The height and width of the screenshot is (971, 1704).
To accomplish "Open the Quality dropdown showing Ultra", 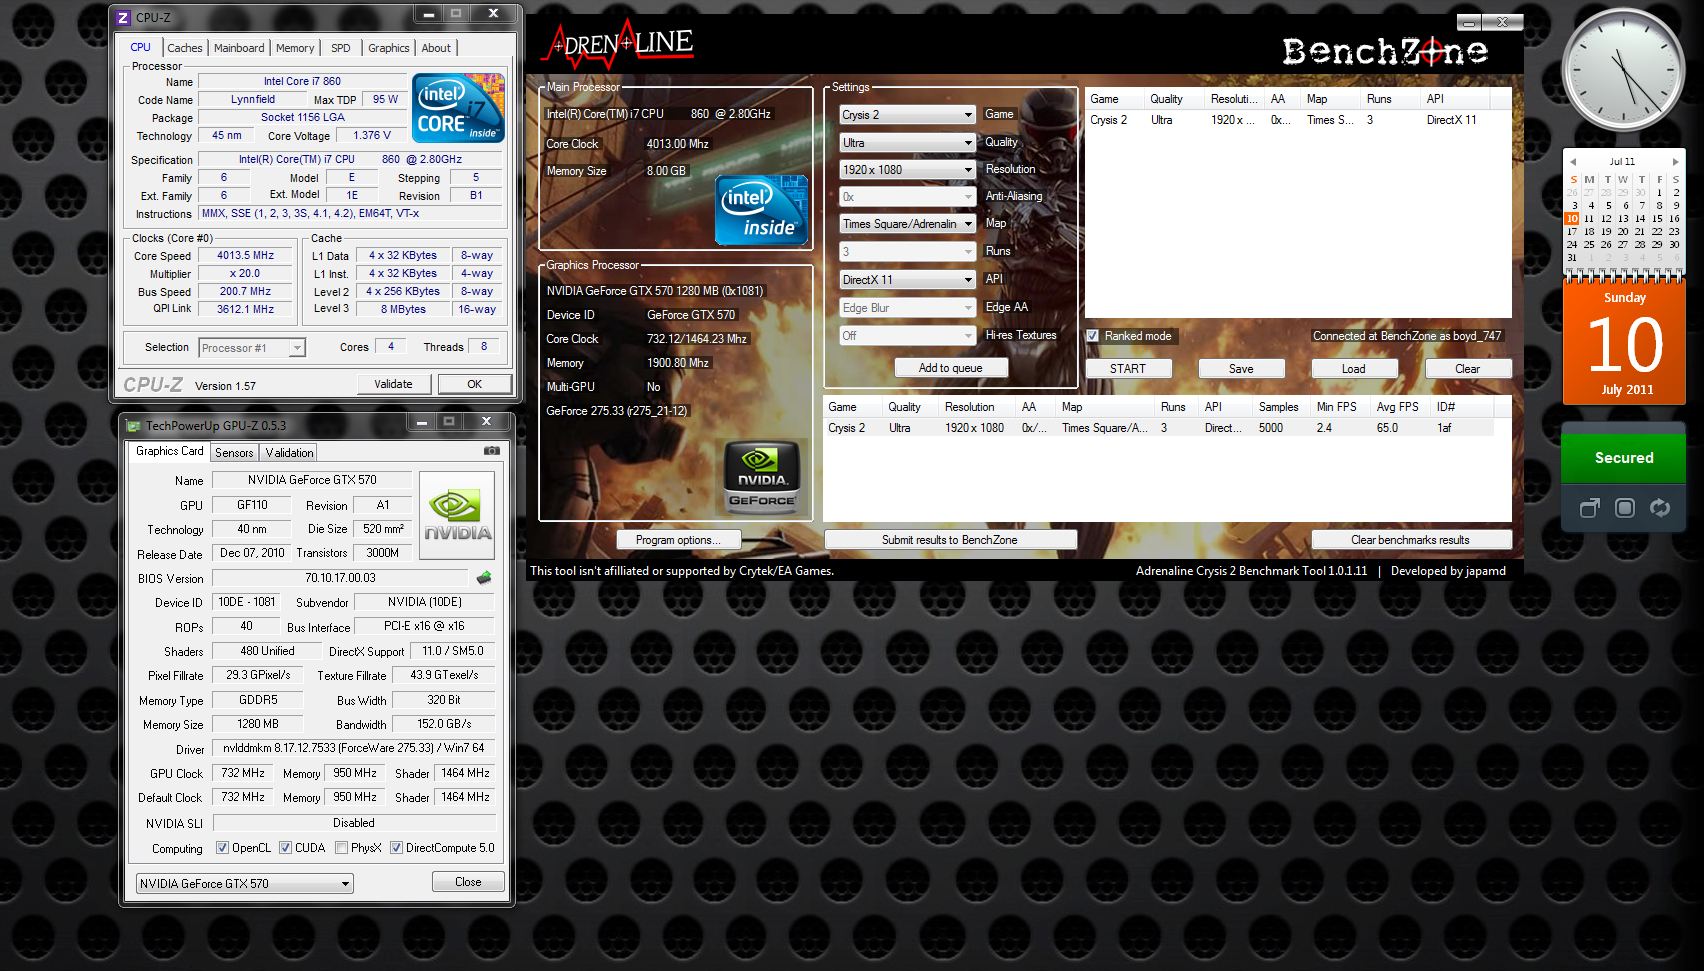I will pos(907,143).
